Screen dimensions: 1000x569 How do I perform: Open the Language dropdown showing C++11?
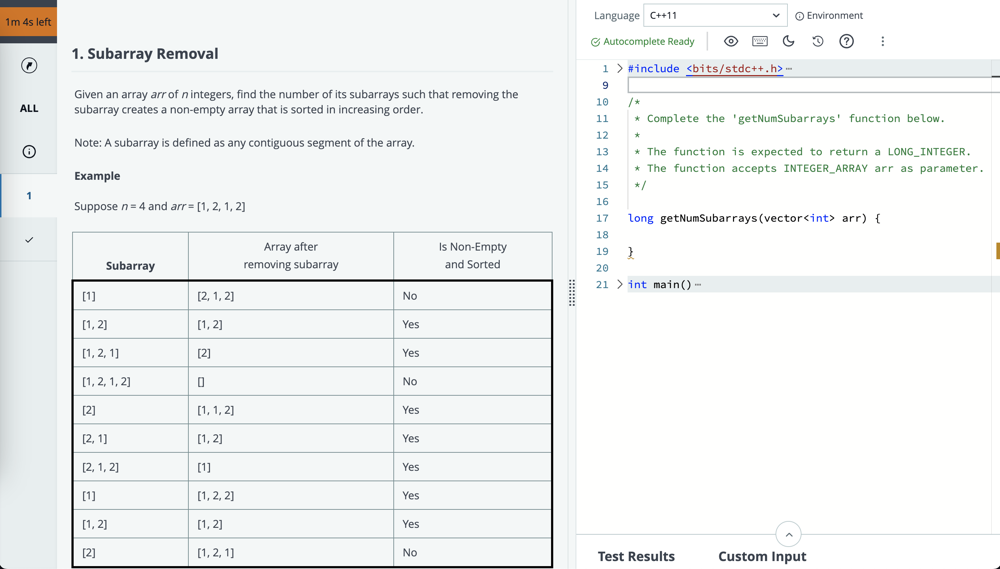pyautogui.click(x=715, y=16)
